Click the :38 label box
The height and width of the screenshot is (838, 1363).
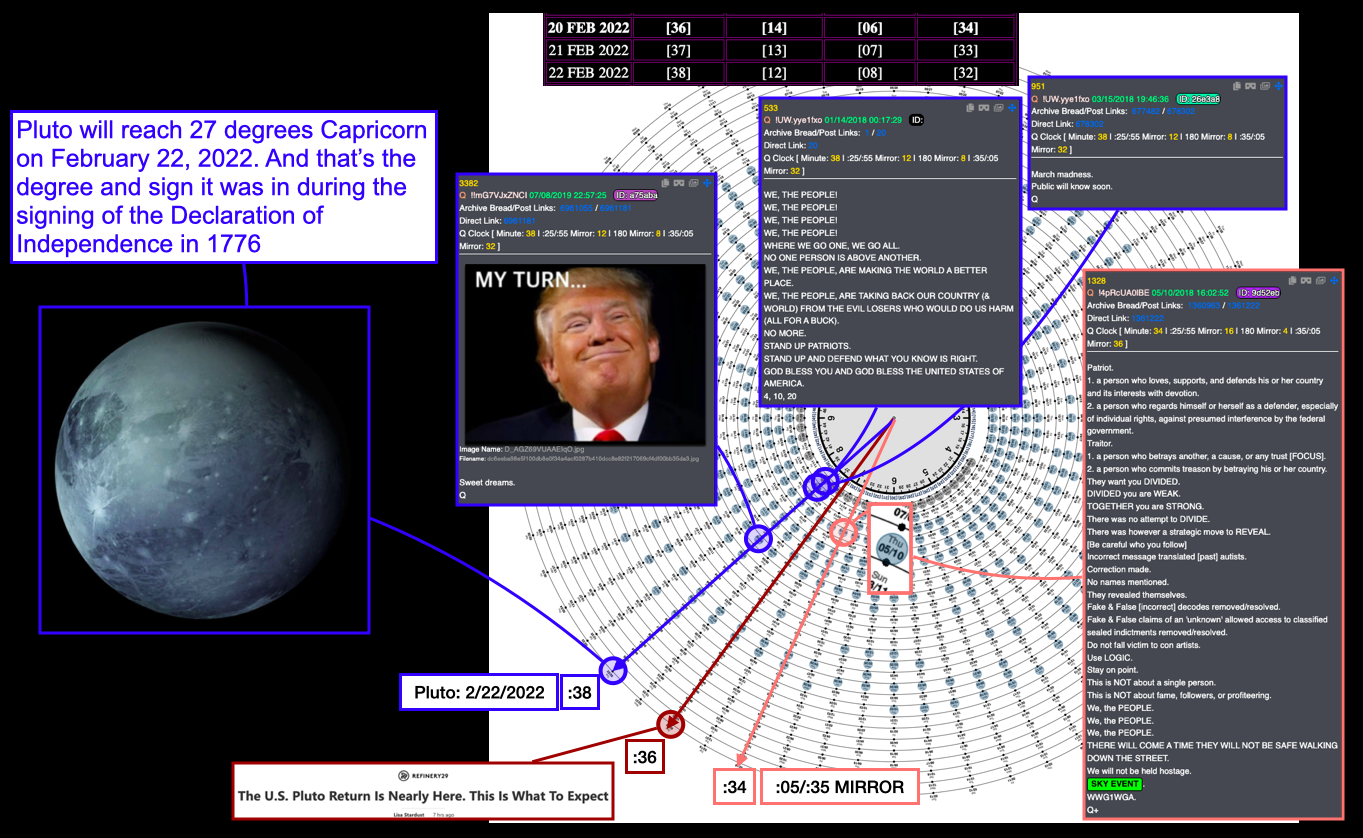point(580,692)
